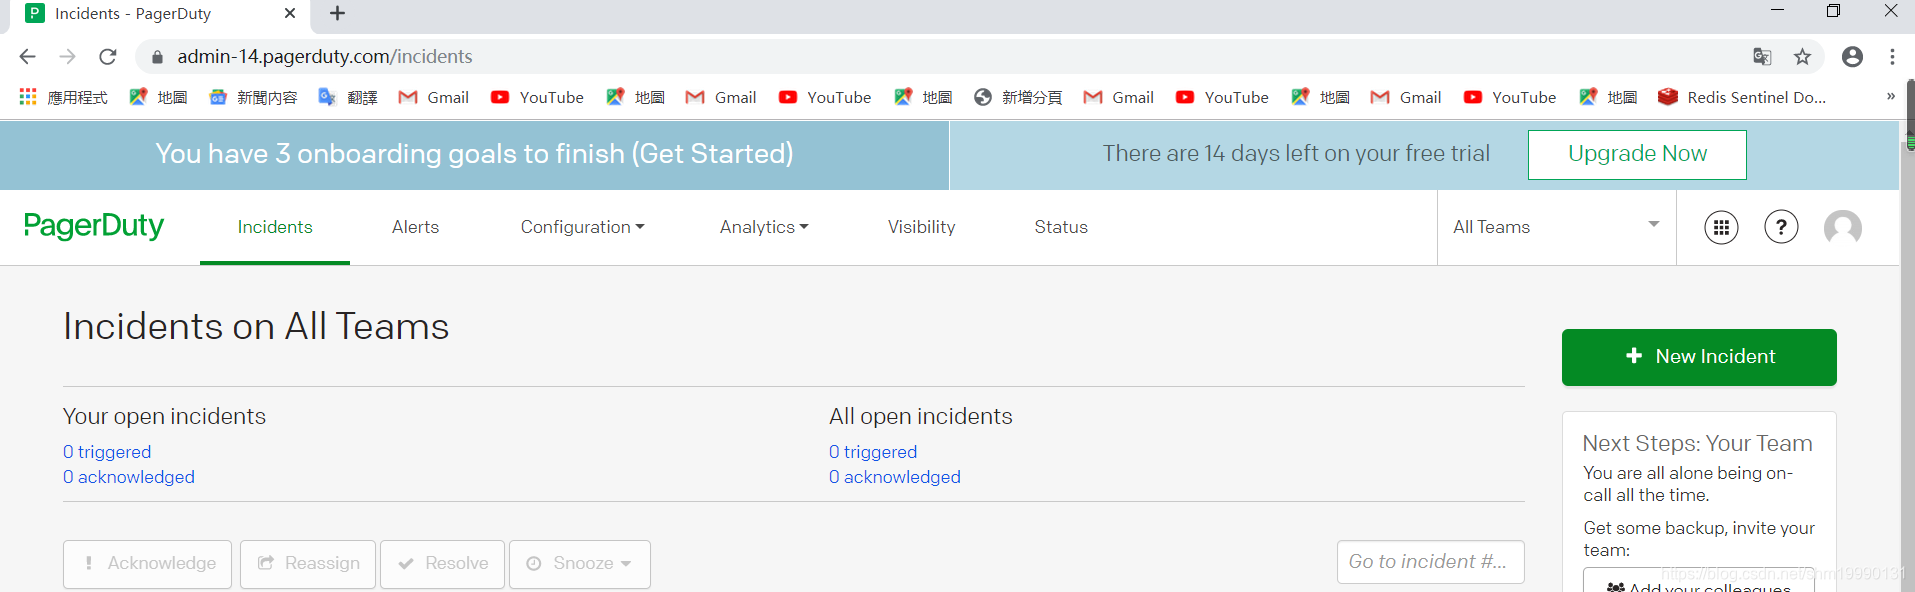Open the Chrome account profile icon

[1852, 57]
